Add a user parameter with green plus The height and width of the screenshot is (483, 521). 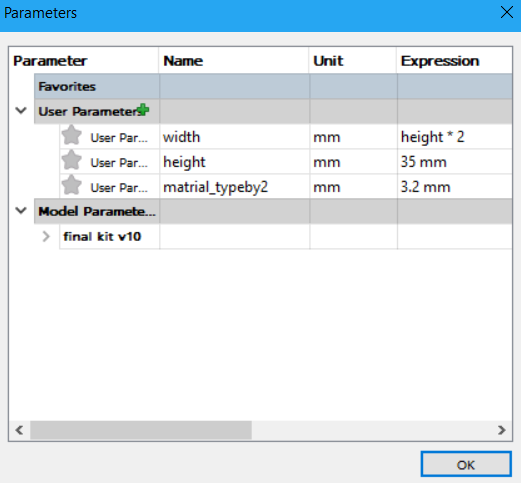click(x=143, y=110)
